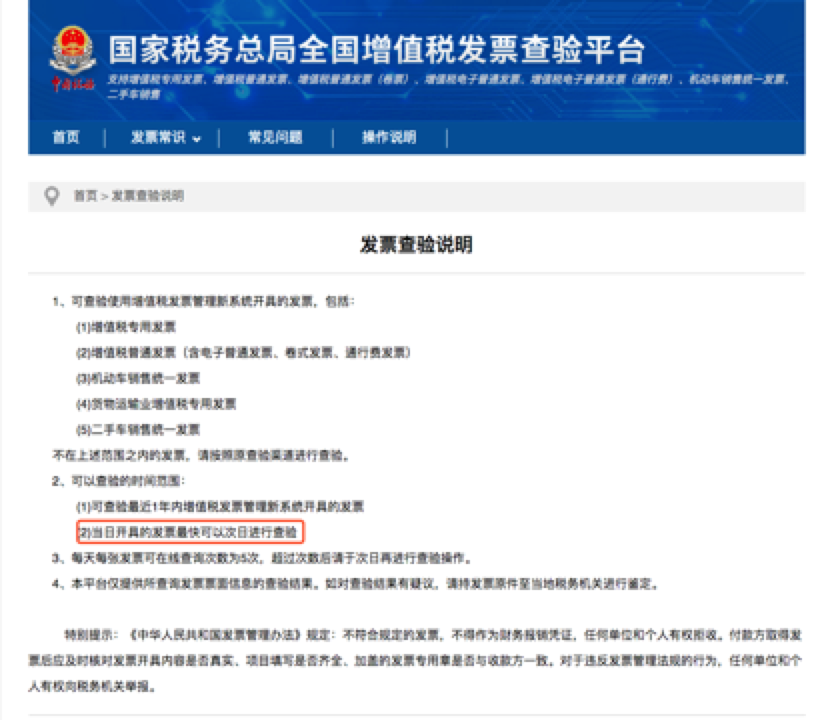Click the site title 国家税务总局全国增值税发票查验平台
This screenshot has width=830, height=720.
pyautogui.click(x=377, y=50)
